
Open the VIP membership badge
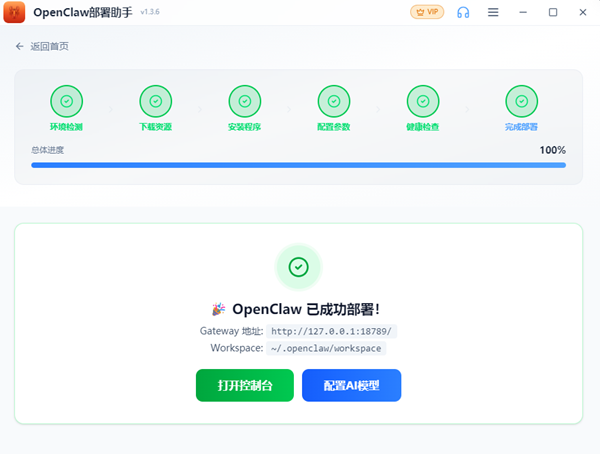coord(427,12)
